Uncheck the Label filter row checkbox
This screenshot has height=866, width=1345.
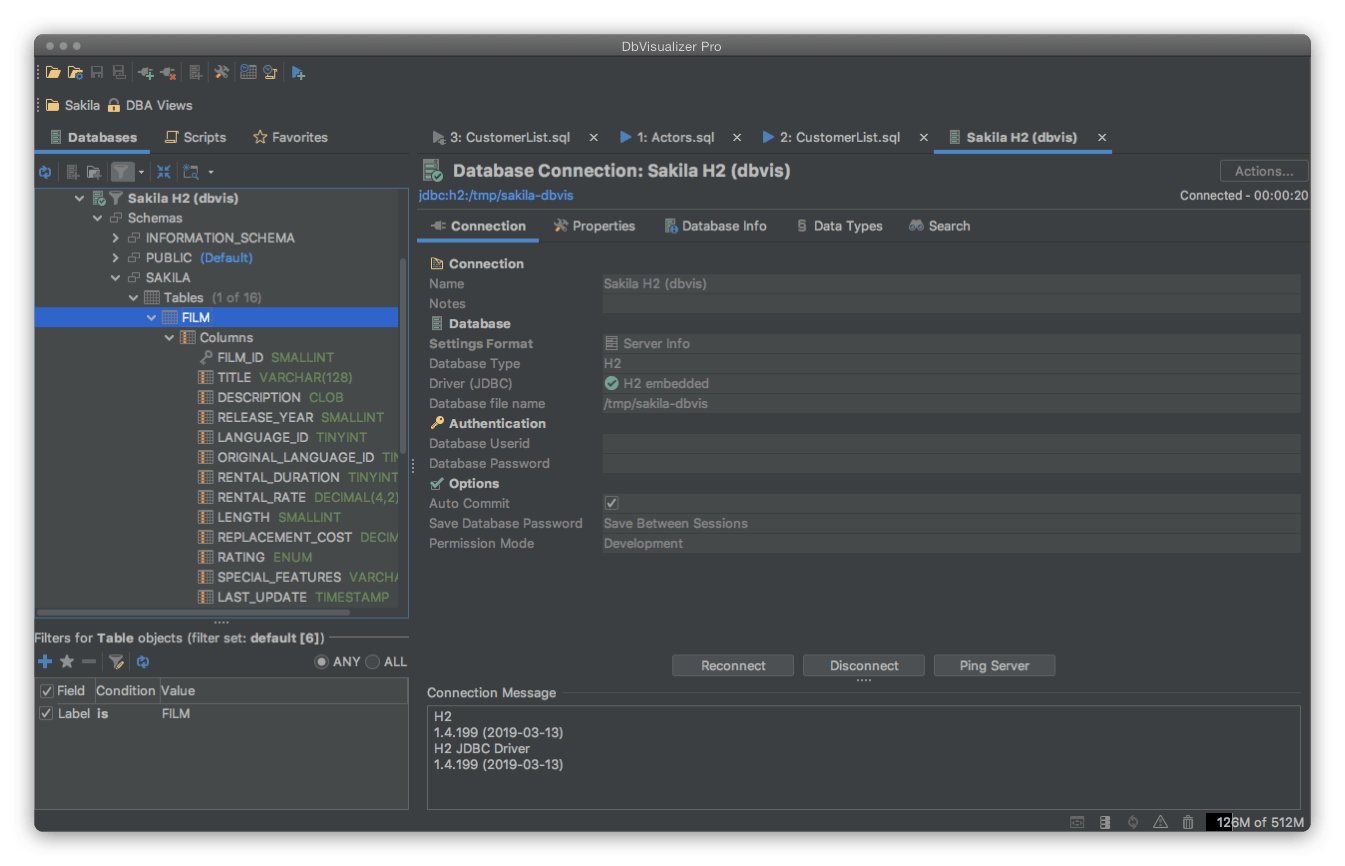(46, 713)
